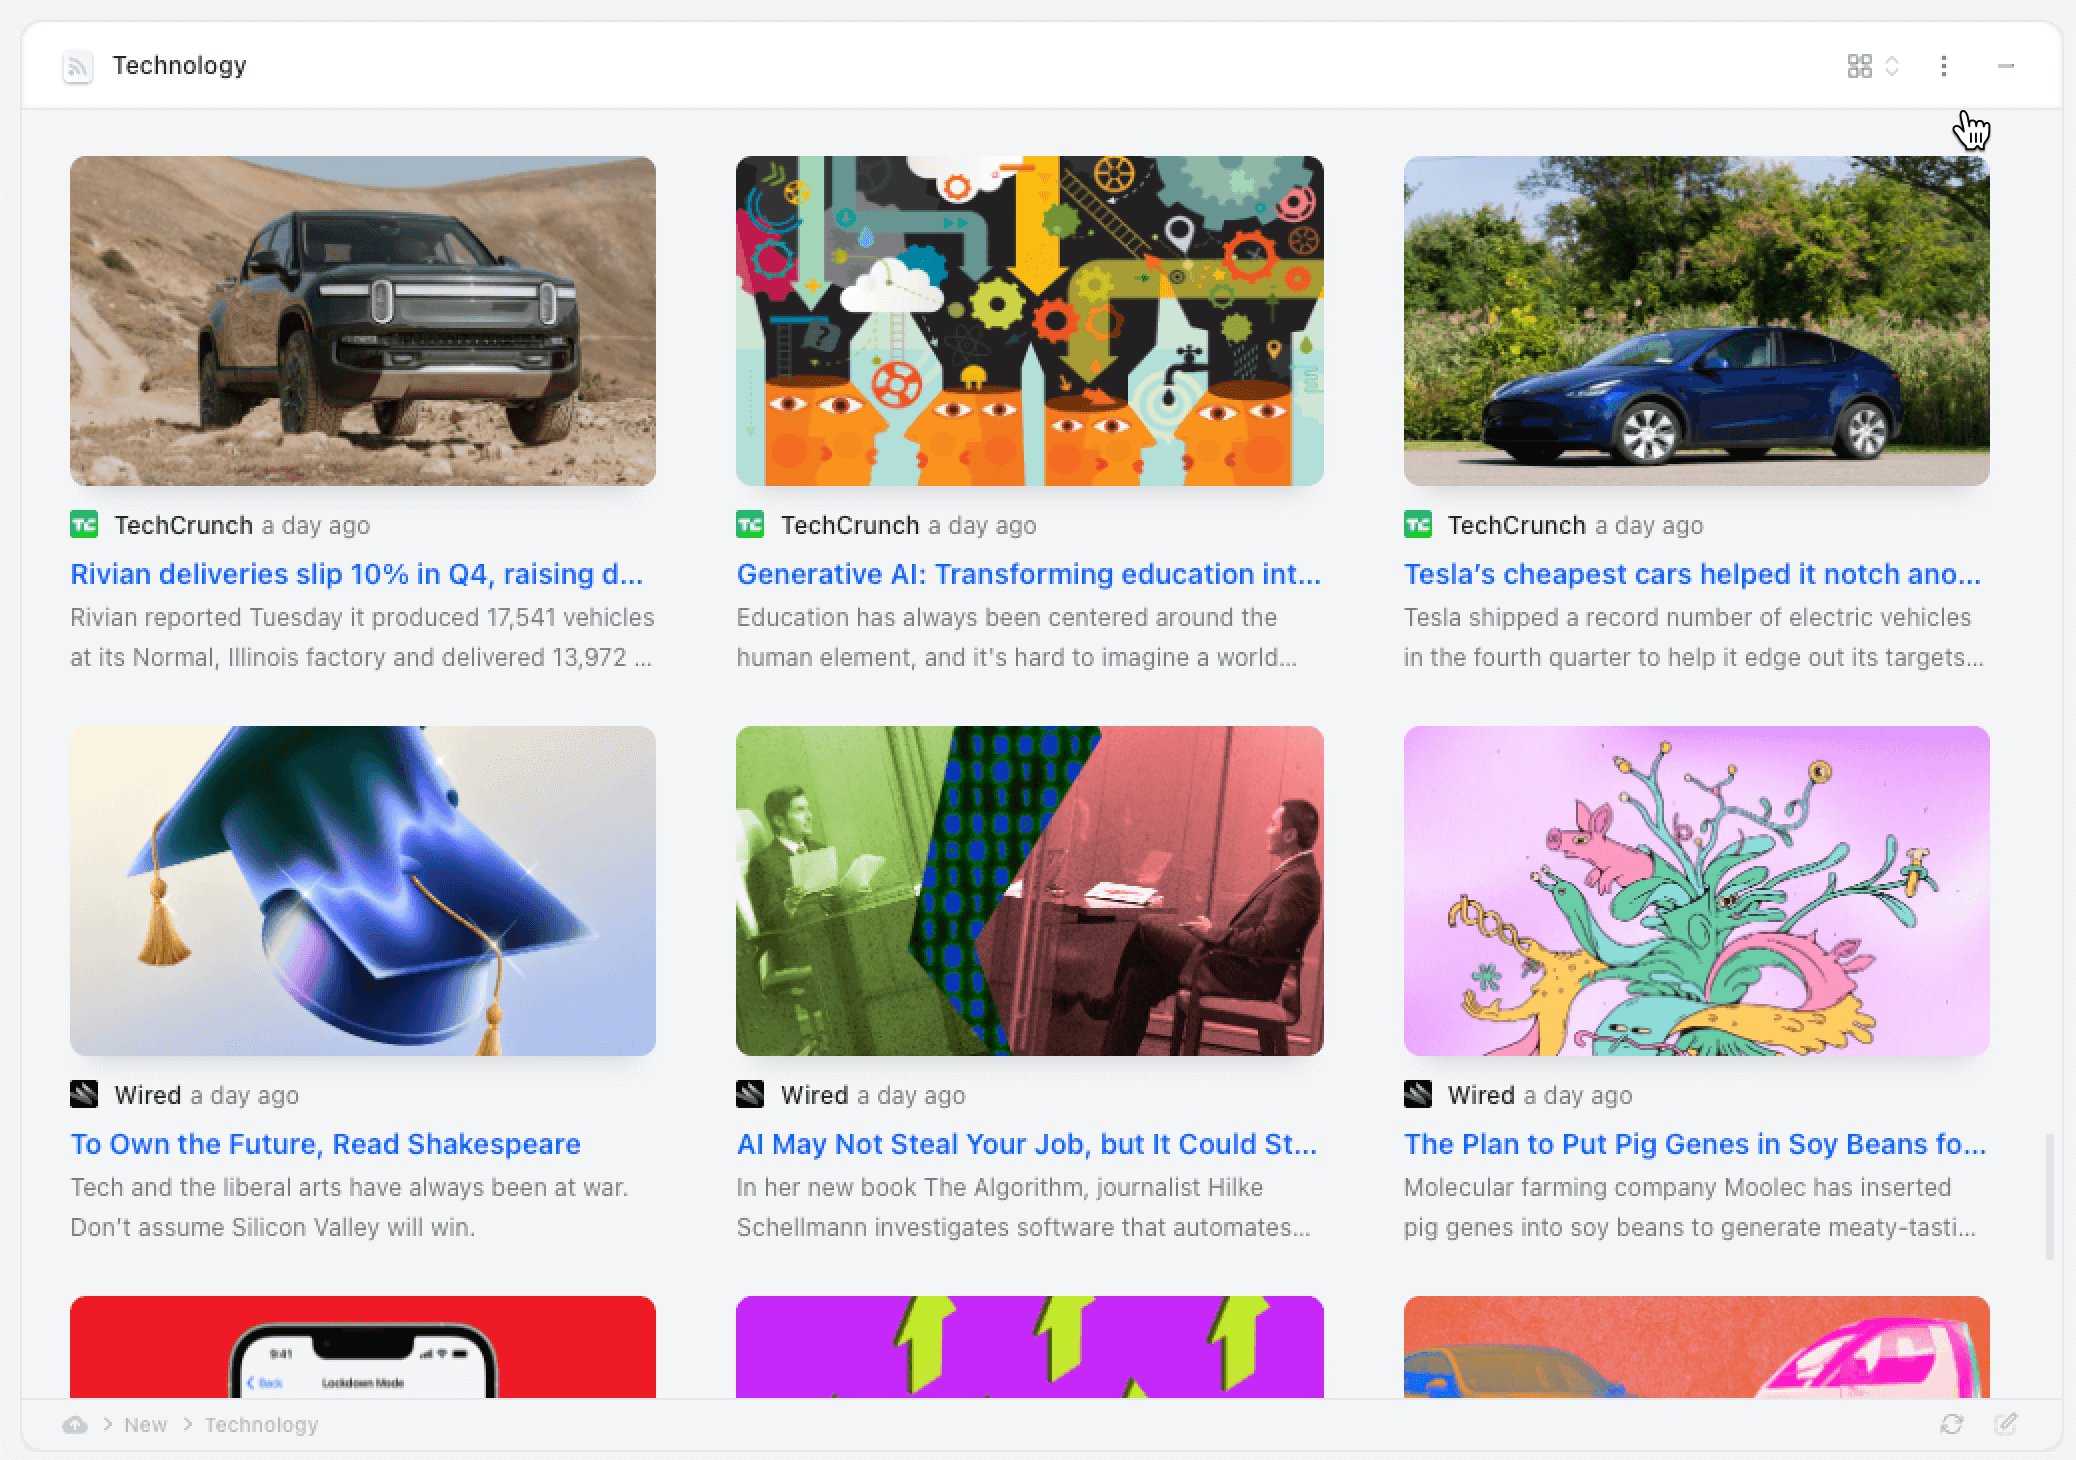The width and height of the screenshot is (2076, 1460).
Task: Open AI May Not Steal Your Job article
Action: 1027,1144
